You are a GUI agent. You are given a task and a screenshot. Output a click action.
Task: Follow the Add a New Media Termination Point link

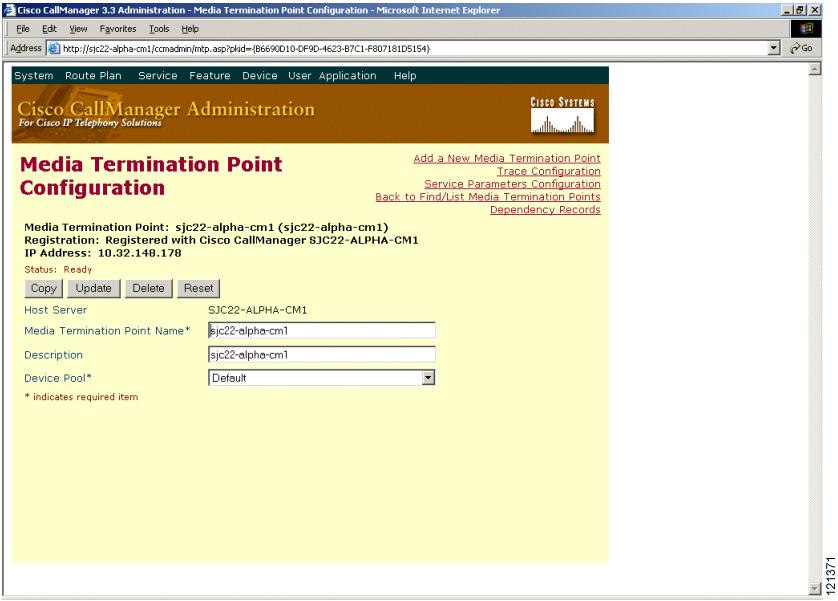tap(507, 158)
